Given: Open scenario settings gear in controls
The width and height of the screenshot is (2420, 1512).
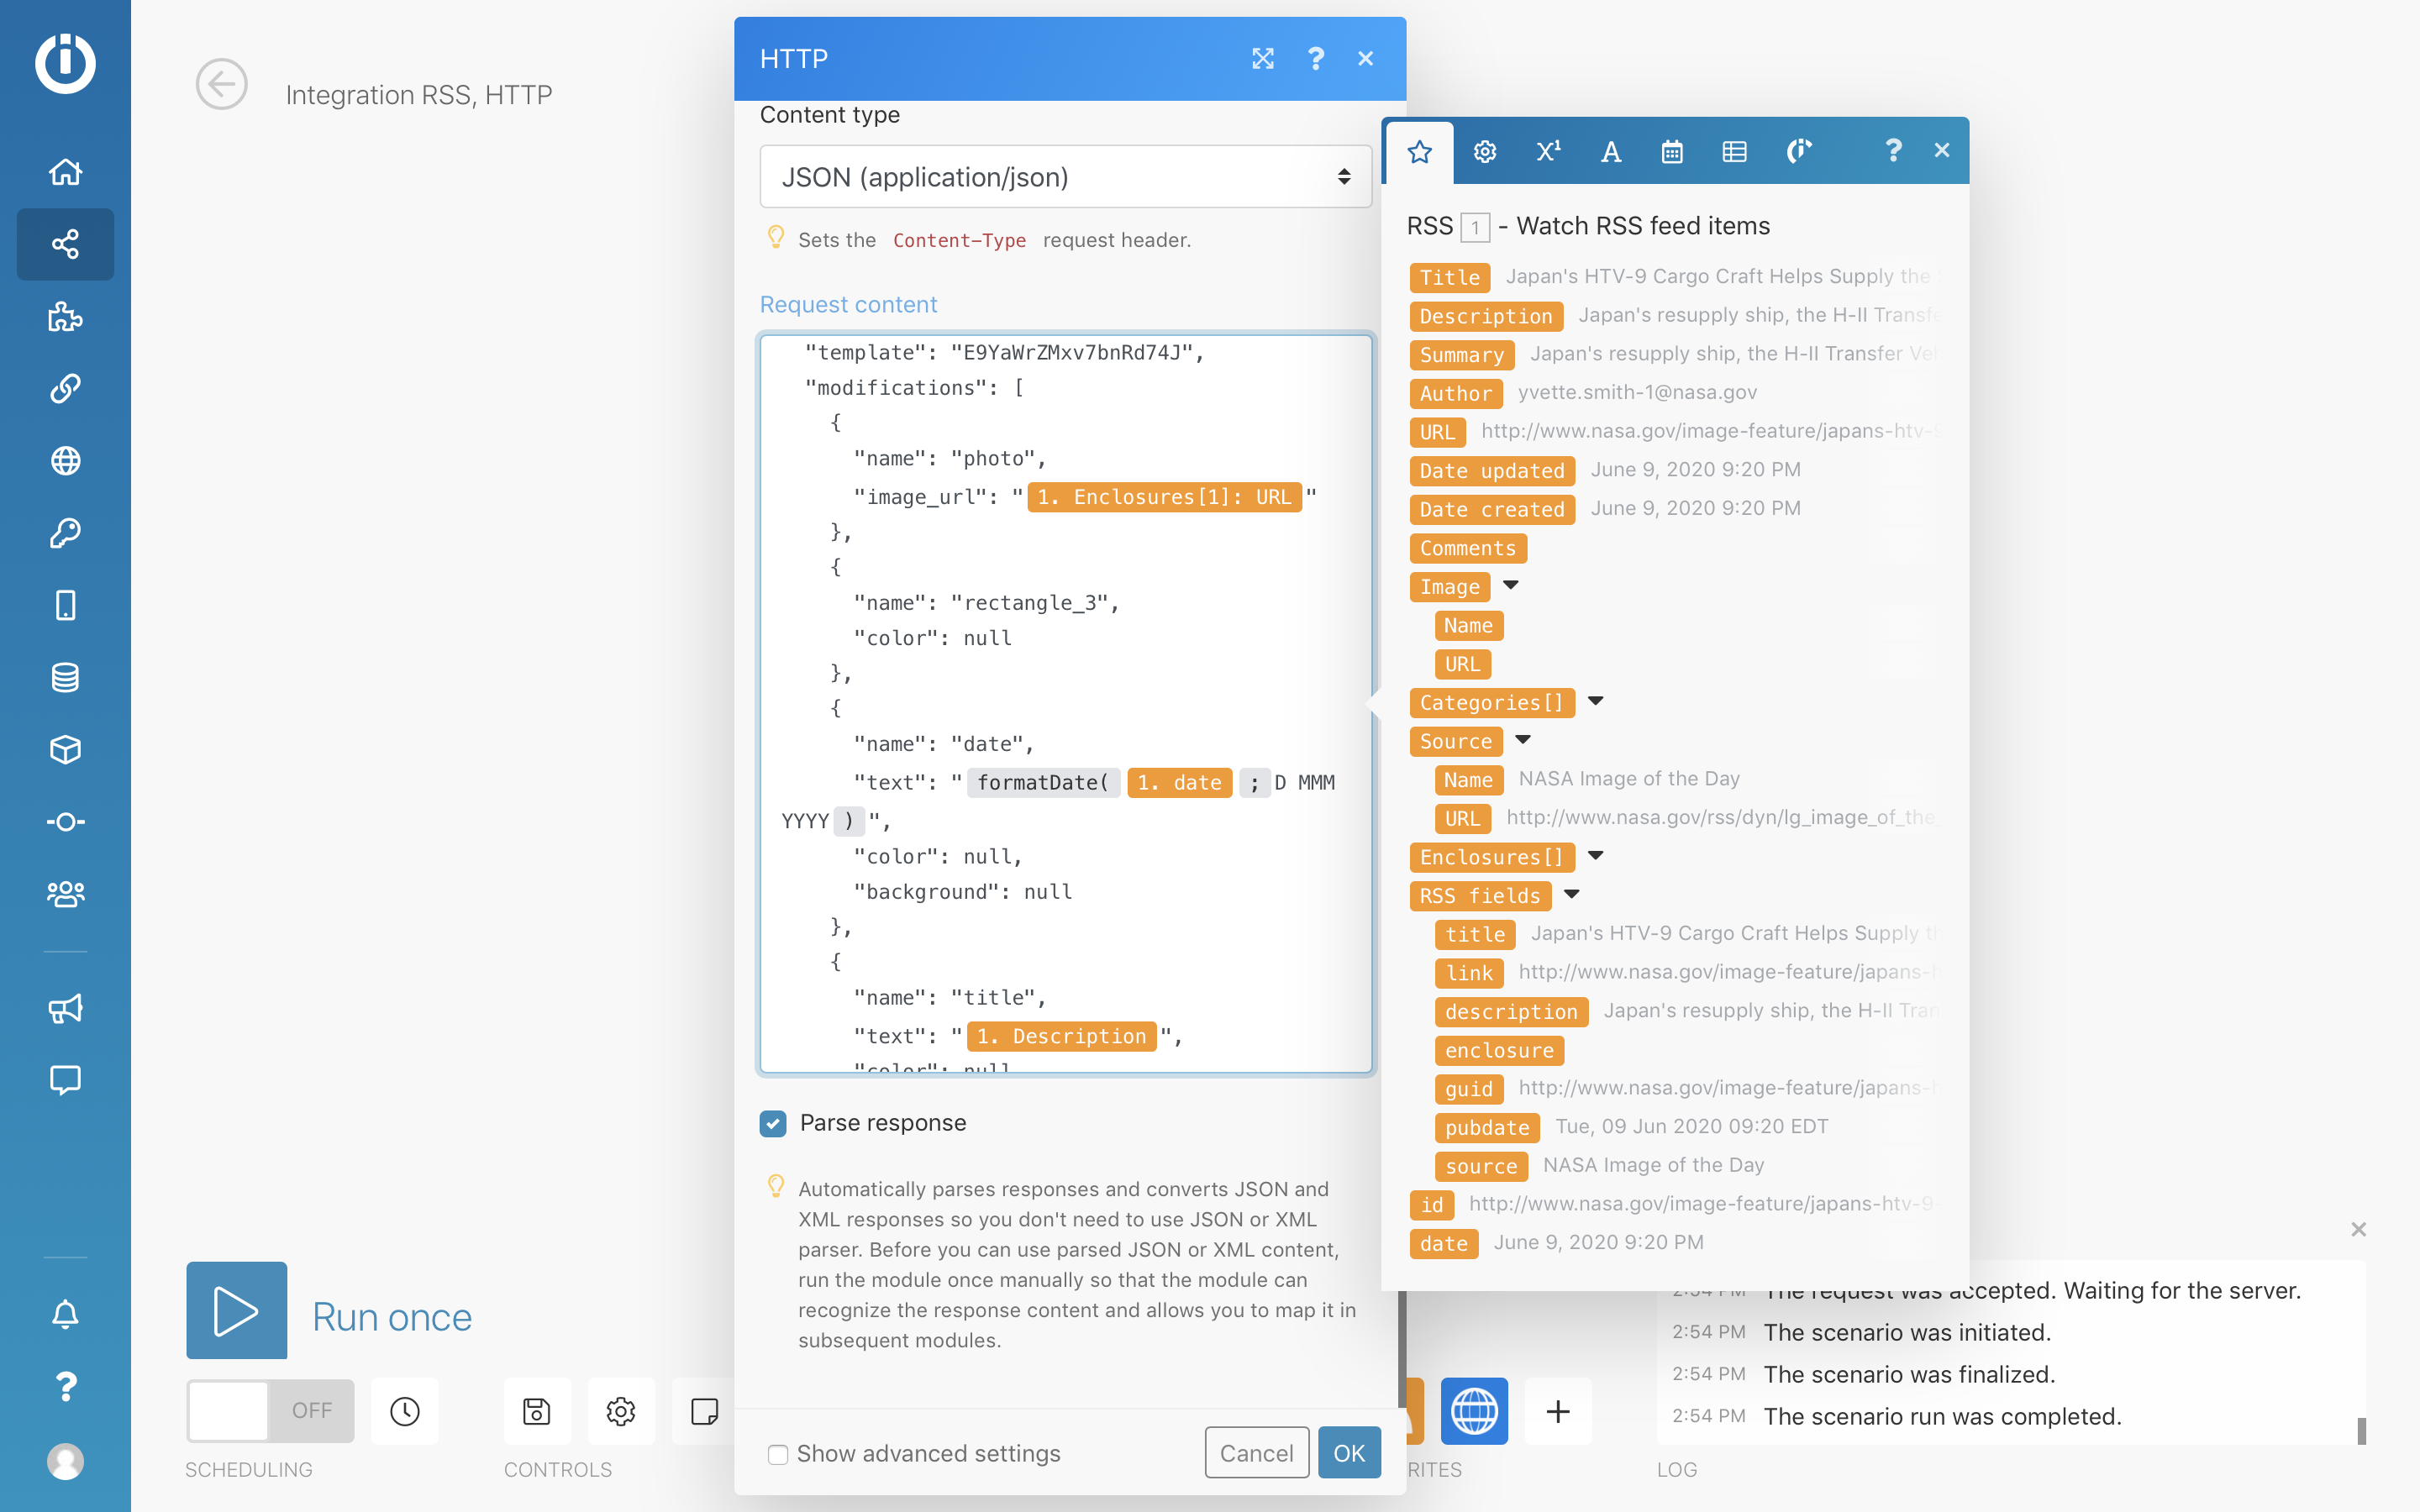Looking at the screenshot, I should click(621, 1411).
